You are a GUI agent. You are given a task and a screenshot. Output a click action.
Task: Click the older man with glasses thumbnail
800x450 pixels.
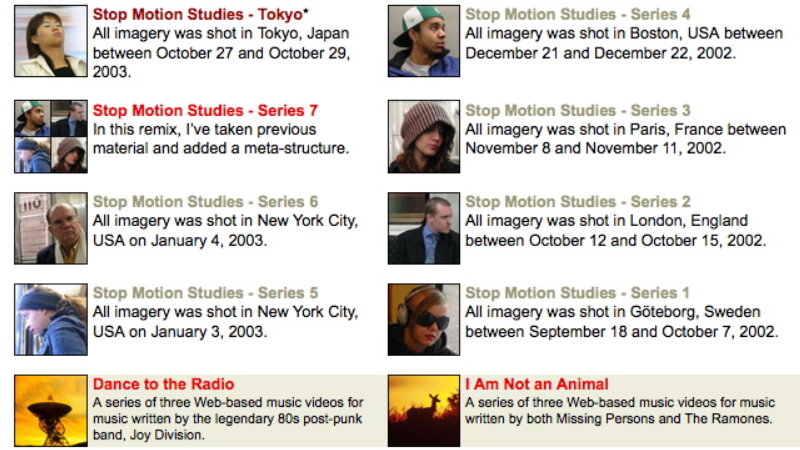[51, 228]
